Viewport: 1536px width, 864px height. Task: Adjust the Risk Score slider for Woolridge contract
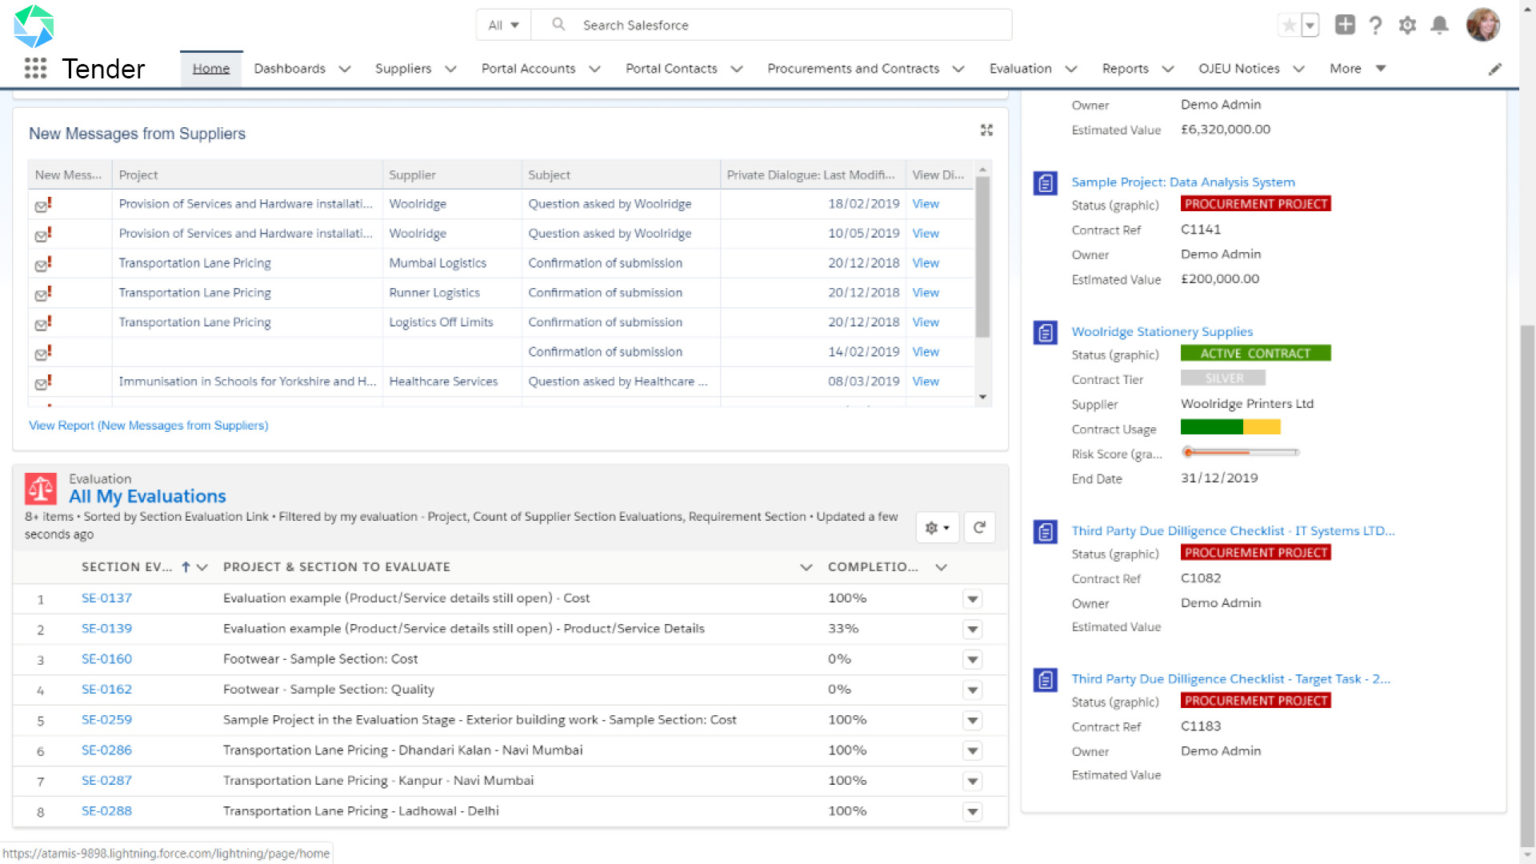point(1189,451)
